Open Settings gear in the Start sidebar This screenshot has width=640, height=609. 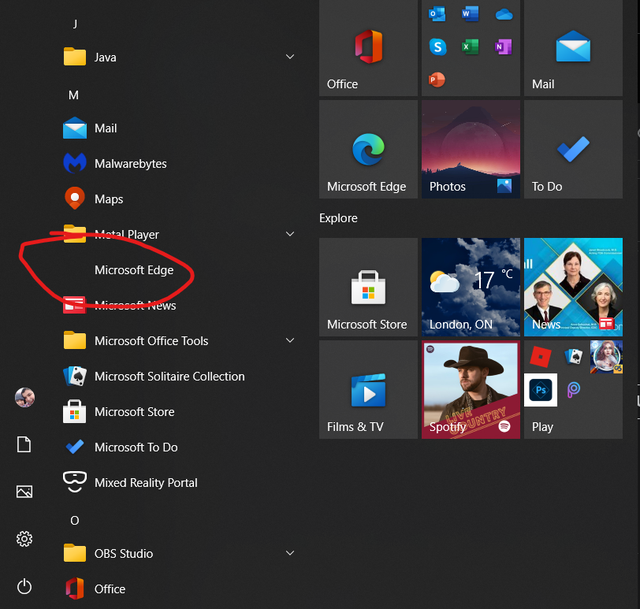pos(24,539)
